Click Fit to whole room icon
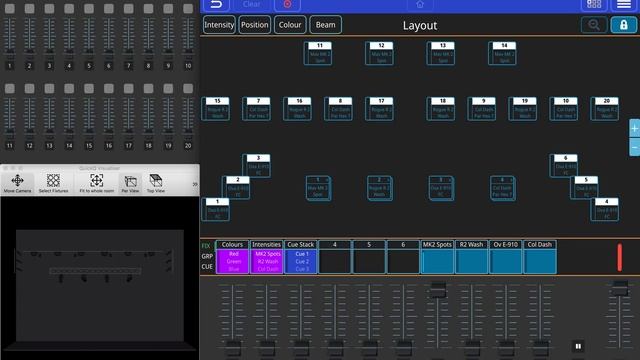This screenshot has height=360, width=640. [x=97, y=183]
